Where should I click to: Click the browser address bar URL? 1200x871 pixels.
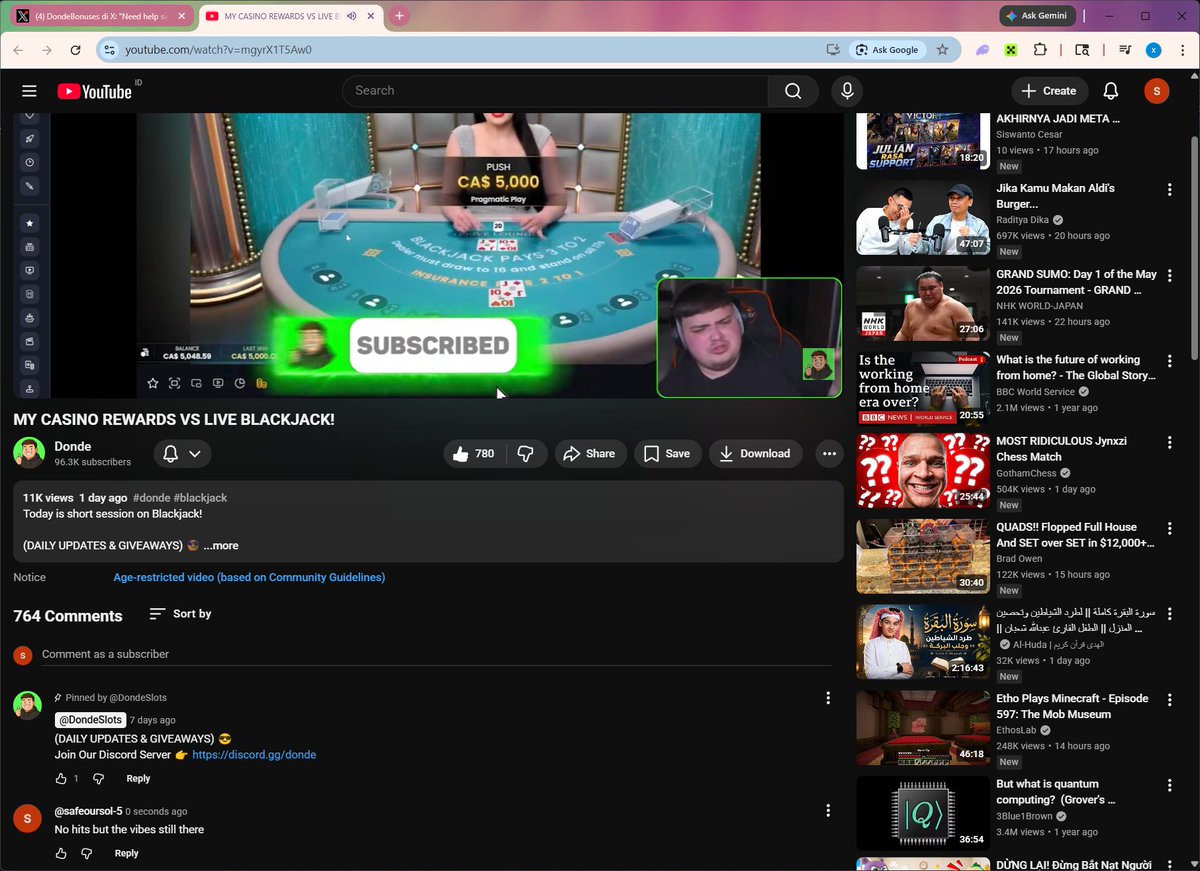pos(218,50)
